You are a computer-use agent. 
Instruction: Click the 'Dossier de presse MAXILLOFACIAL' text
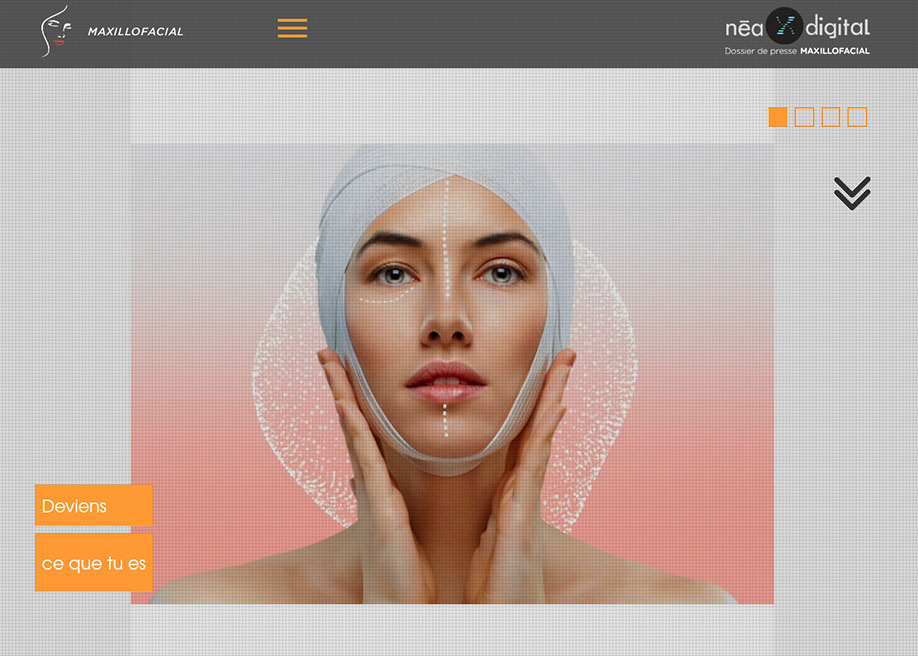tap(797, 51)
